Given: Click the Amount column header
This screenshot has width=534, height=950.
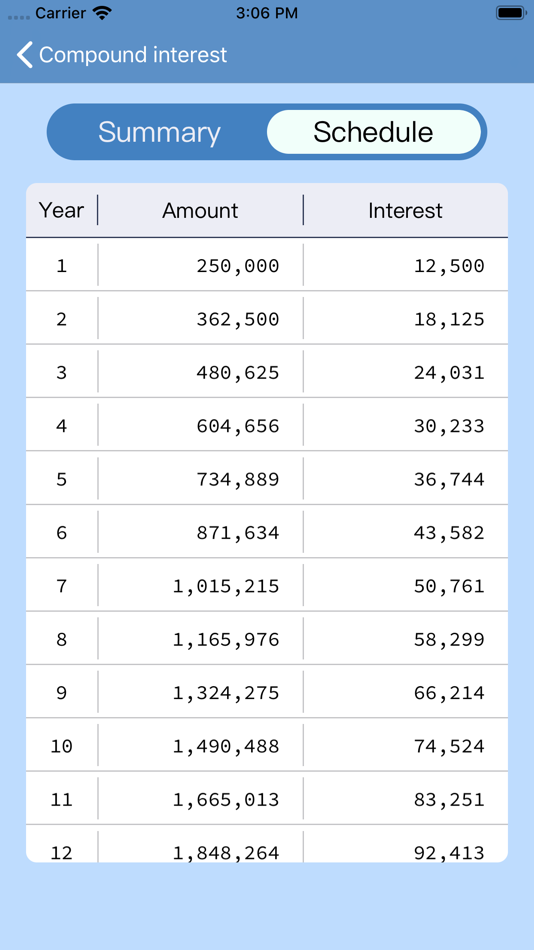Looking at the screenshot, I should pos(200,210).
